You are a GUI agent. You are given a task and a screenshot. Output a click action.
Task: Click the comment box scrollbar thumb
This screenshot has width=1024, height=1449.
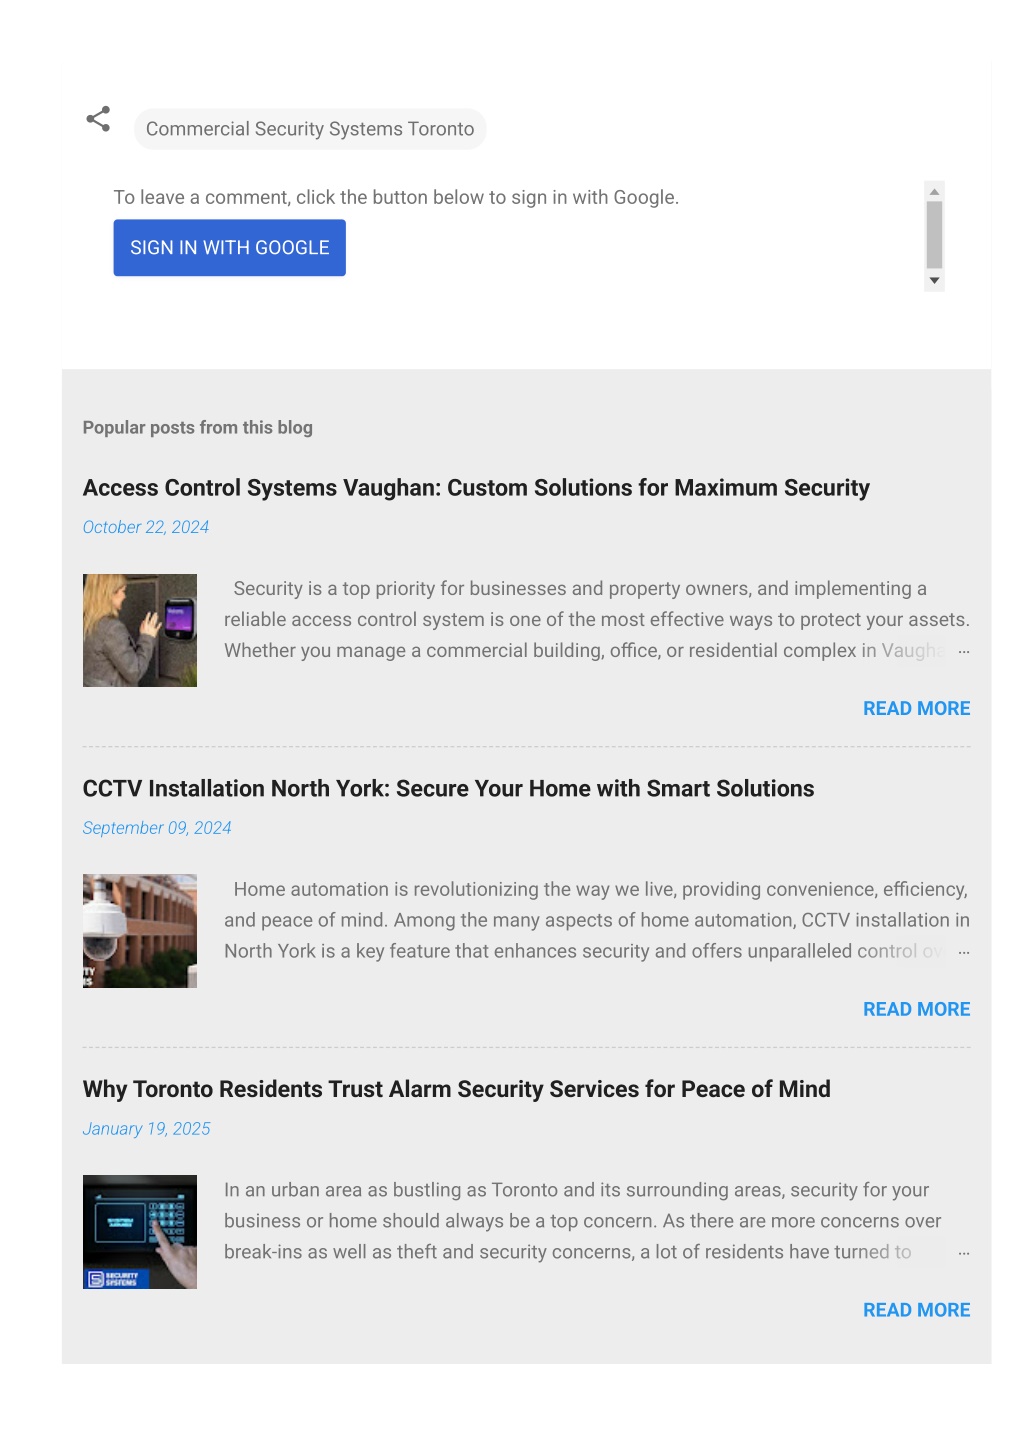coord(934,235)
